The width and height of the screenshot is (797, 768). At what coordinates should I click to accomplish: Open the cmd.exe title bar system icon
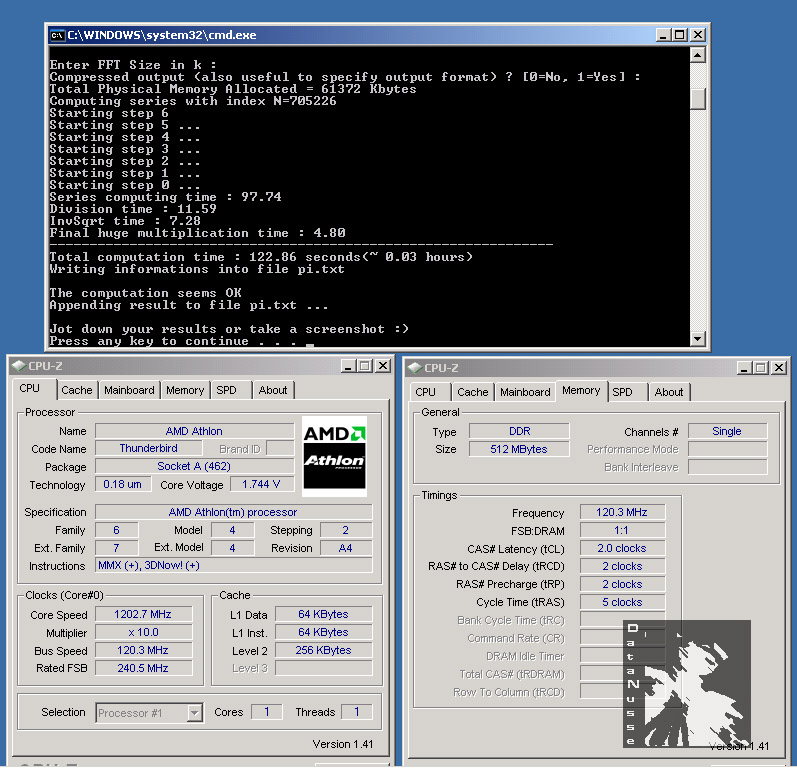pos(57,35)
